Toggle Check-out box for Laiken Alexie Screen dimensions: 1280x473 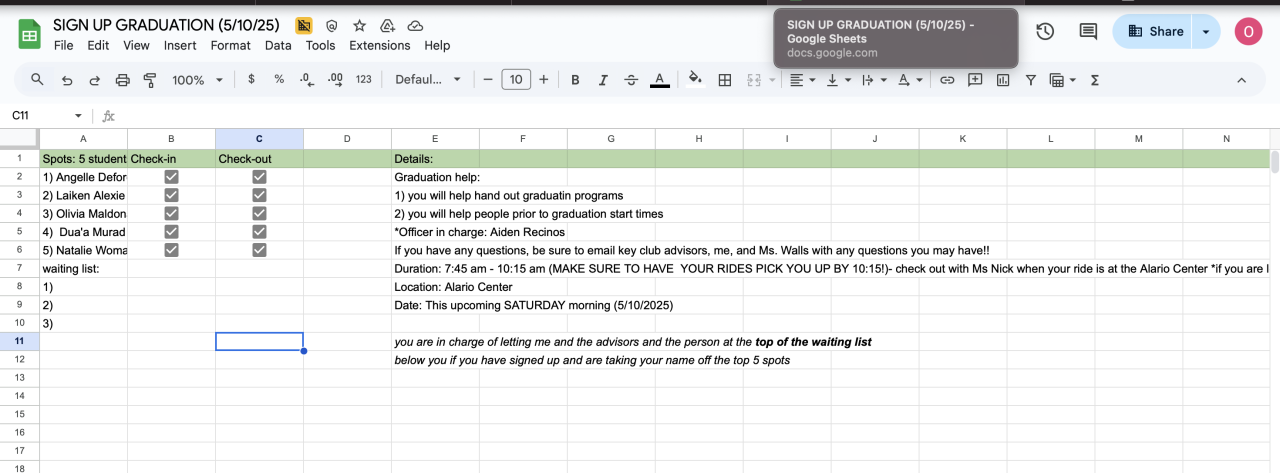(259, 195)
